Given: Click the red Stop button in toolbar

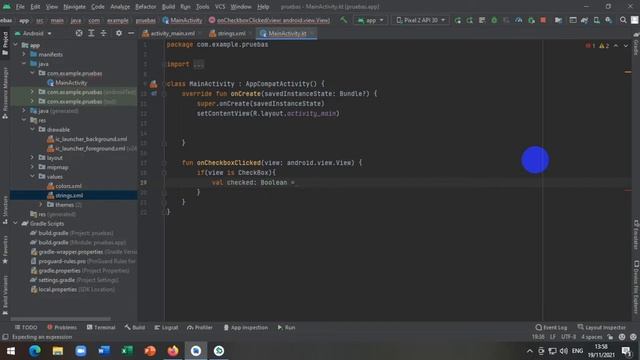Looking at the screenshot, I should tap(543, 20).
